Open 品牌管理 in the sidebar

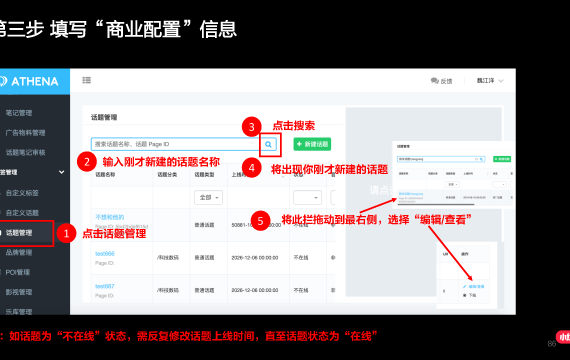pyautogui.click(x=19, y=252)
